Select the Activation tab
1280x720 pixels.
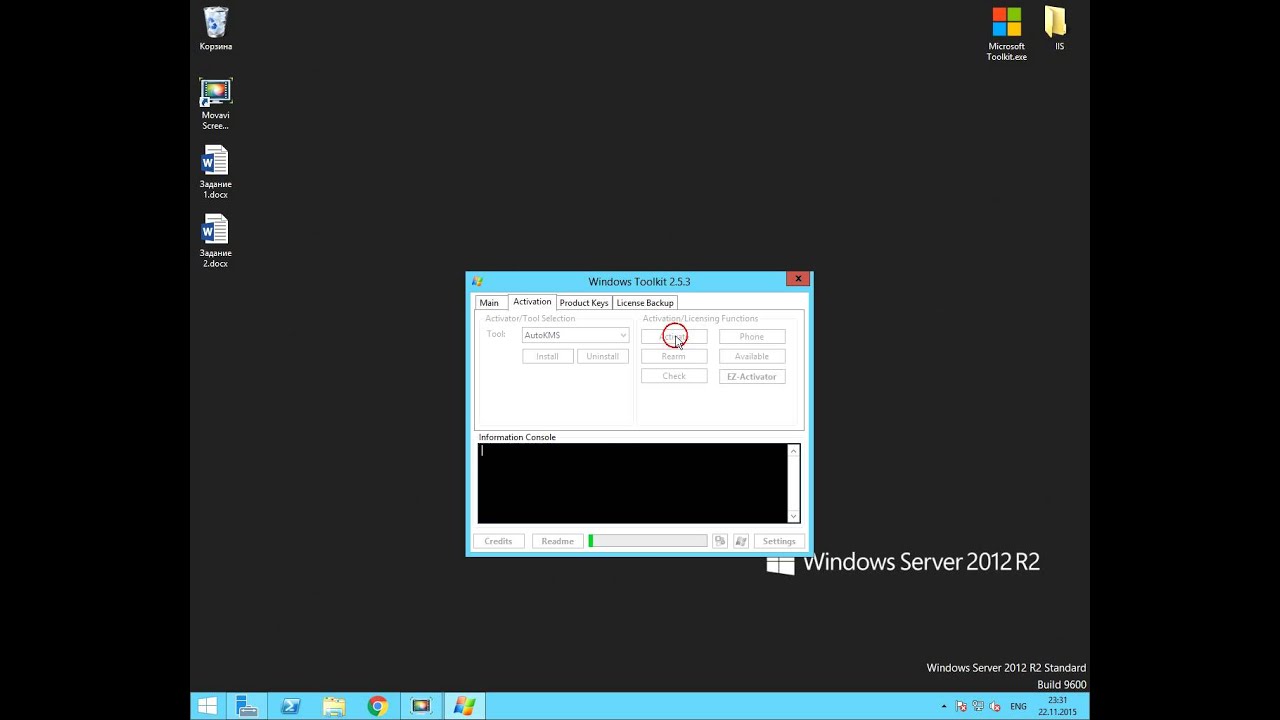pyautogui.click(x=532, y=302)
